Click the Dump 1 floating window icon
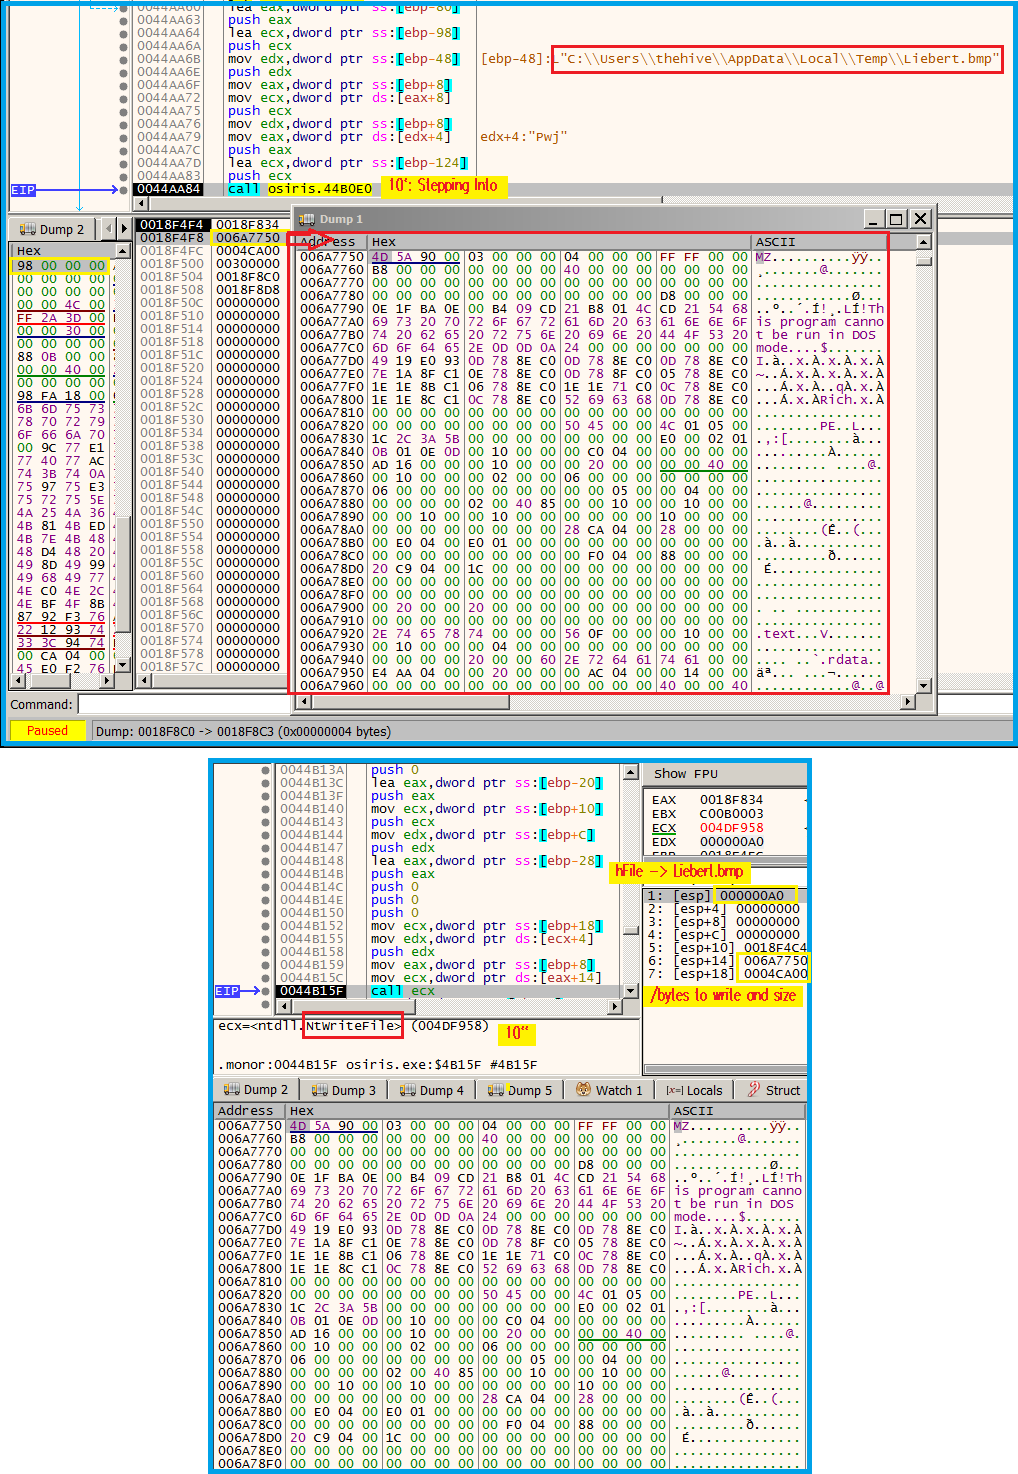 (305, 219)
